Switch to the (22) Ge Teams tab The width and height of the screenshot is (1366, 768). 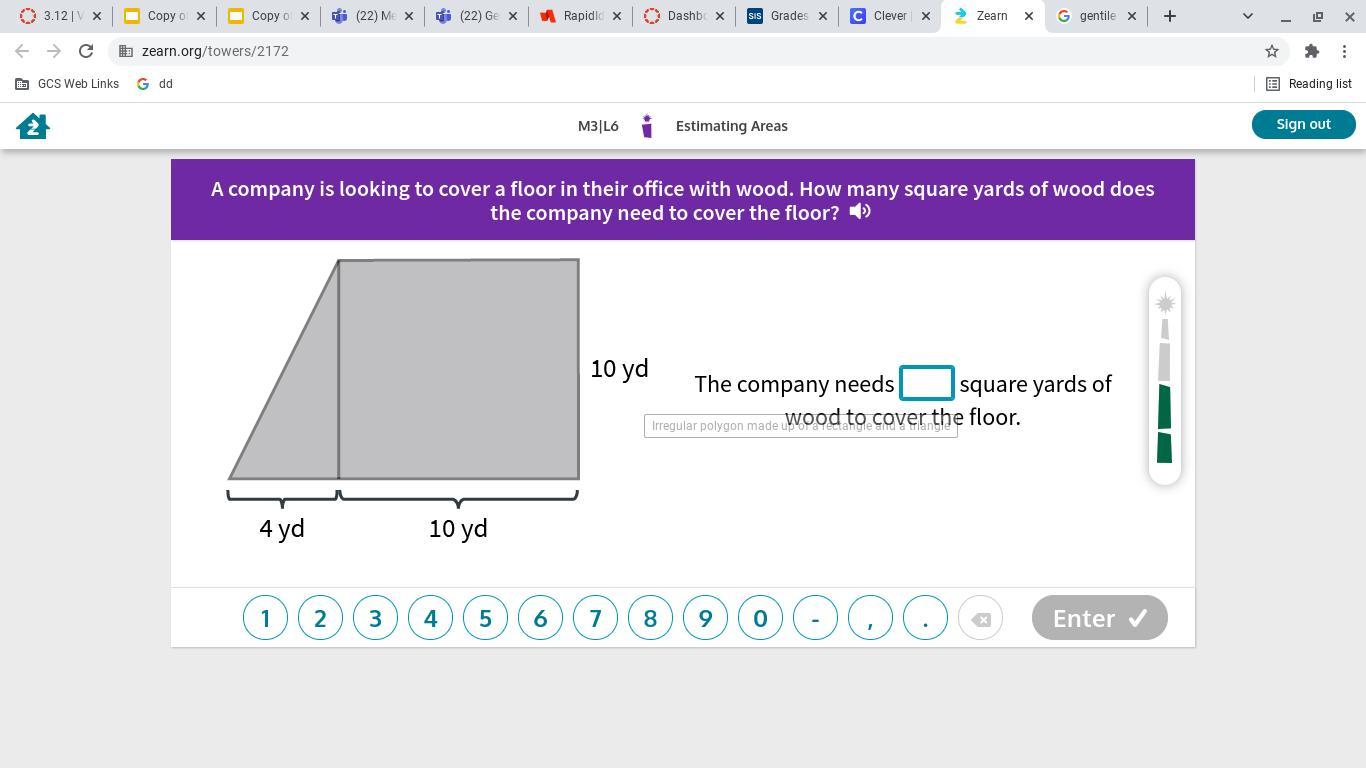(x=476, y=16)
